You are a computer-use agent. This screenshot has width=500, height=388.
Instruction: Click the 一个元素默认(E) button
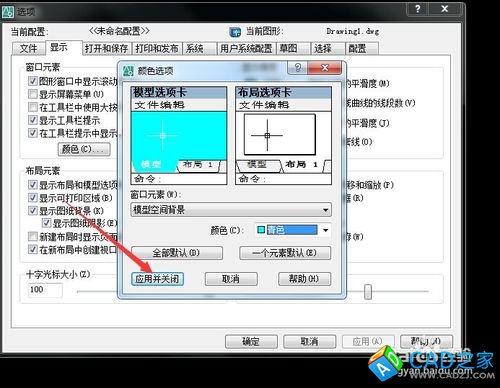(285, 253)
